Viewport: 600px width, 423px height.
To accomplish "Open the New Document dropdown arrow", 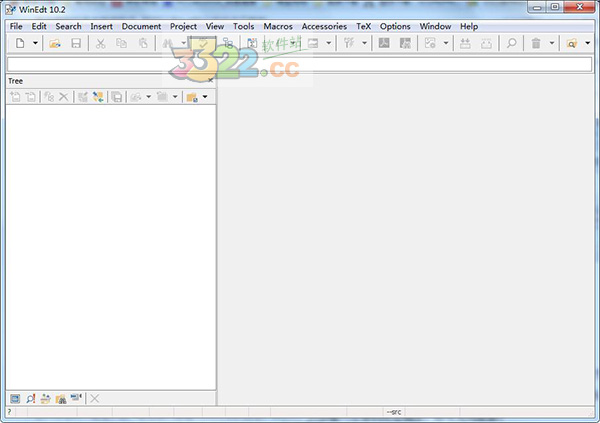I will pyautogui.click(x=35, y=43).
